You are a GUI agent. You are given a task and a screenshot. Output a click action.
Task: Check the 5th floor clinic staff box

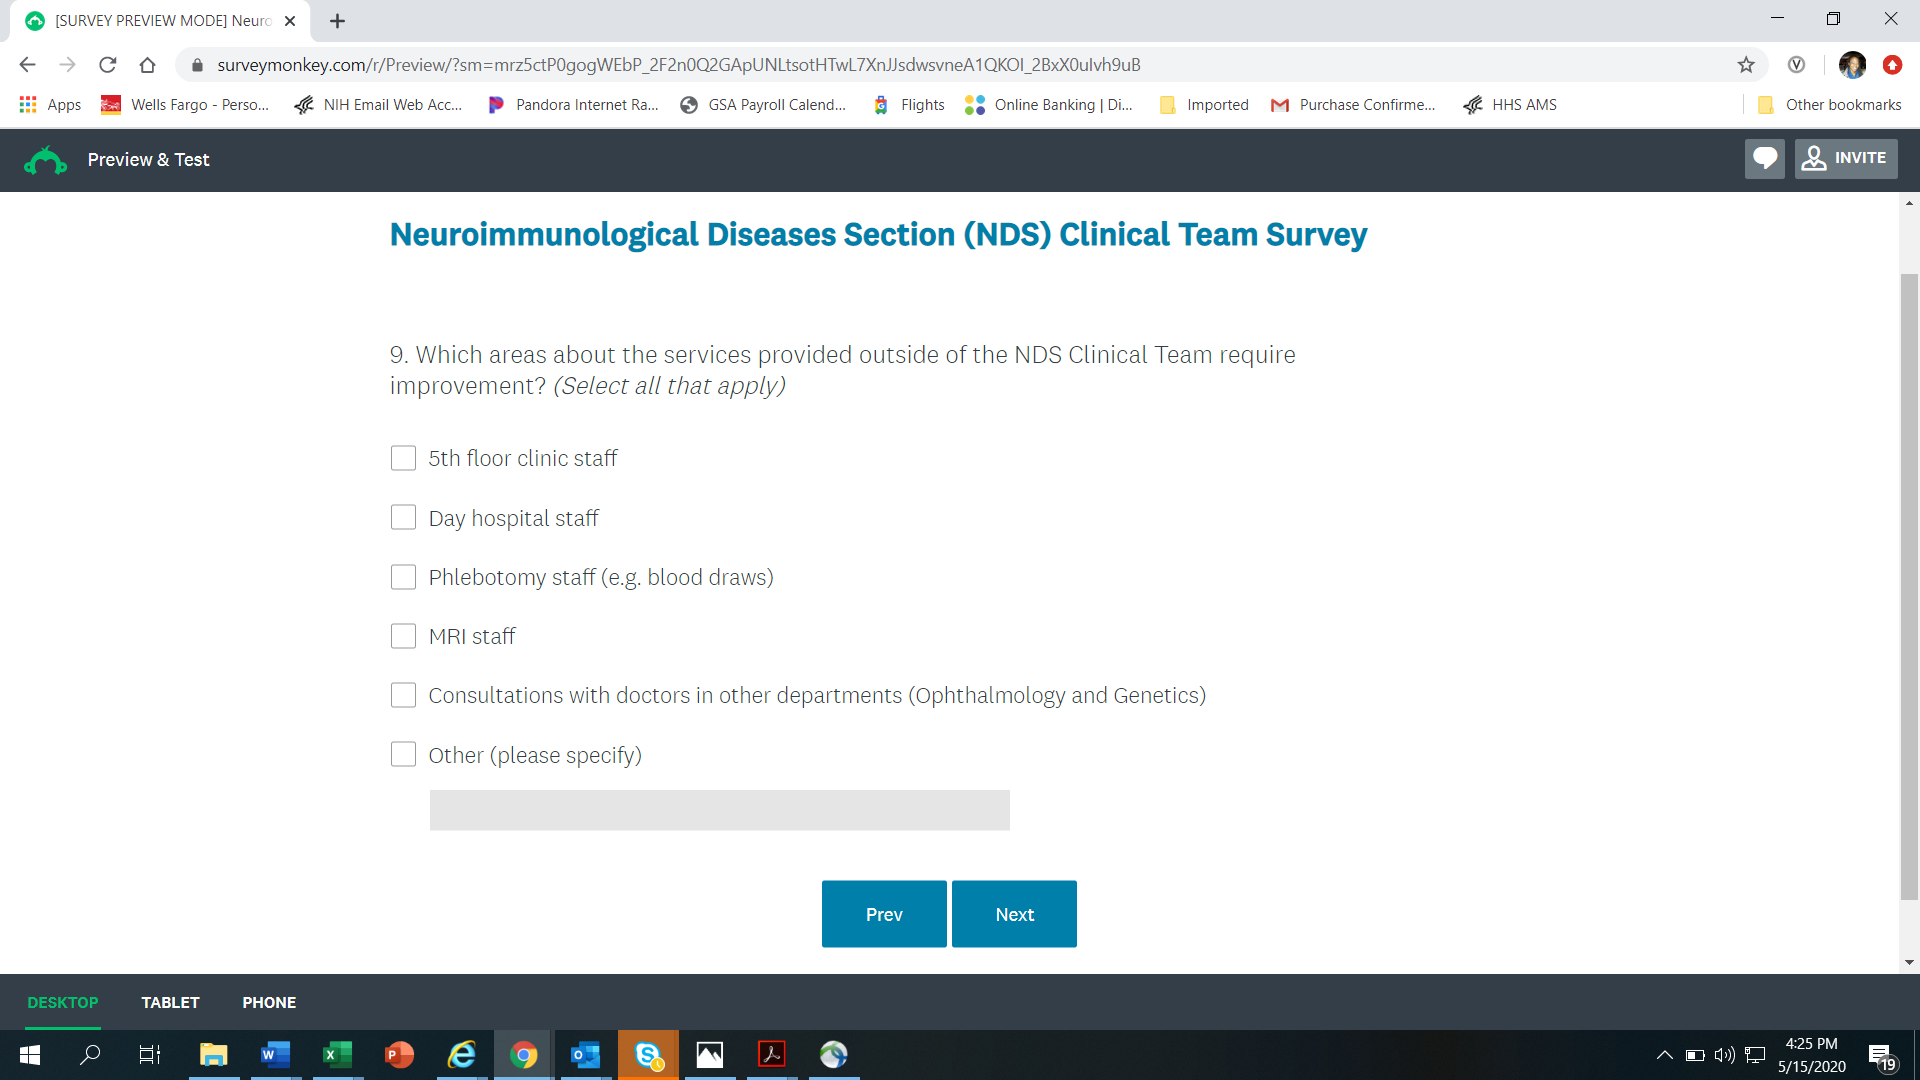[403, 458]
